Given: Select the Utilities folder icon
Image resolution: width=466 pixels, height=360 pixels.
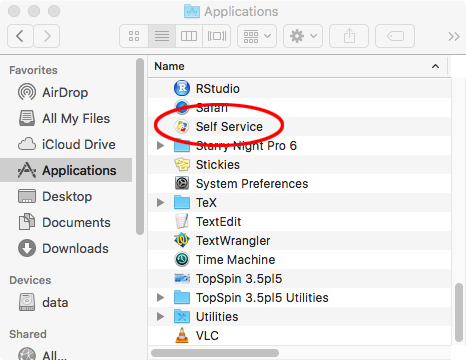Looking at the screenshot, I should 182,316.
